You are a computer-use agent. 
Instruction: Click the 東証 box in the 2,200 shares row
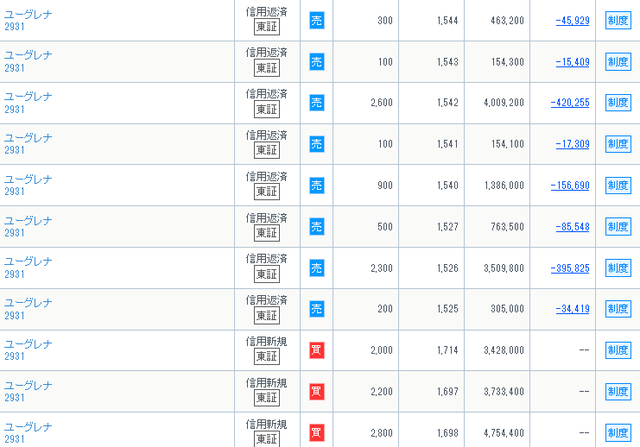267,398
